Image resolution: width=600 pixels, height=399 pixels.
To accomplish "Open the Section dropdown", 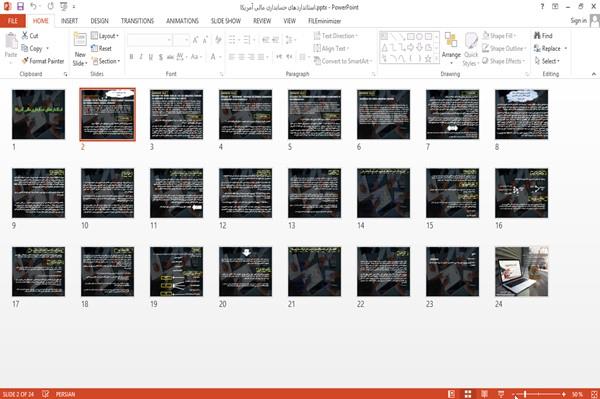I will [x=106, y=61].
